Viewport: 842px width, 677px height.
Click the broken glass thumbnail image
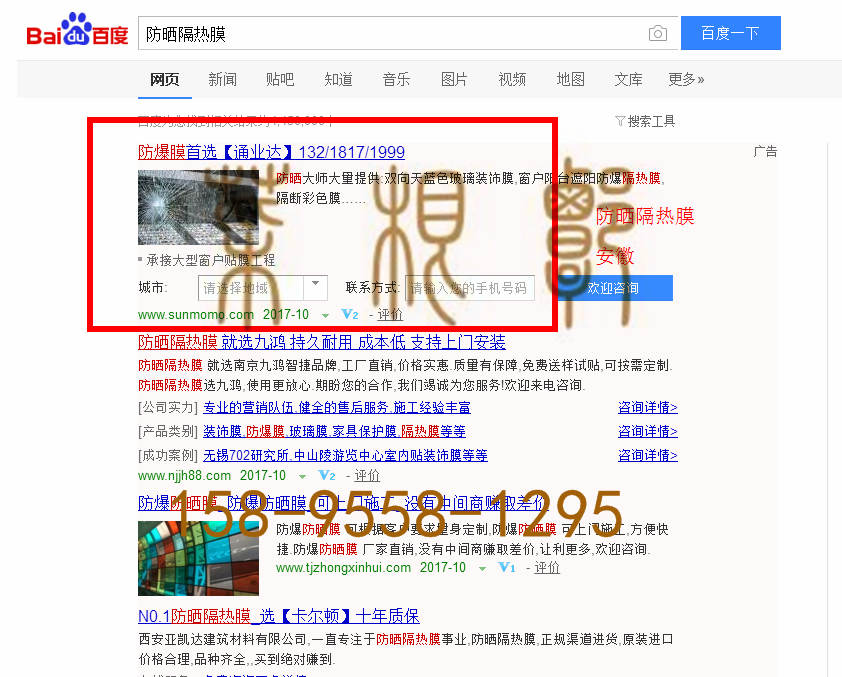pos(198,207)
